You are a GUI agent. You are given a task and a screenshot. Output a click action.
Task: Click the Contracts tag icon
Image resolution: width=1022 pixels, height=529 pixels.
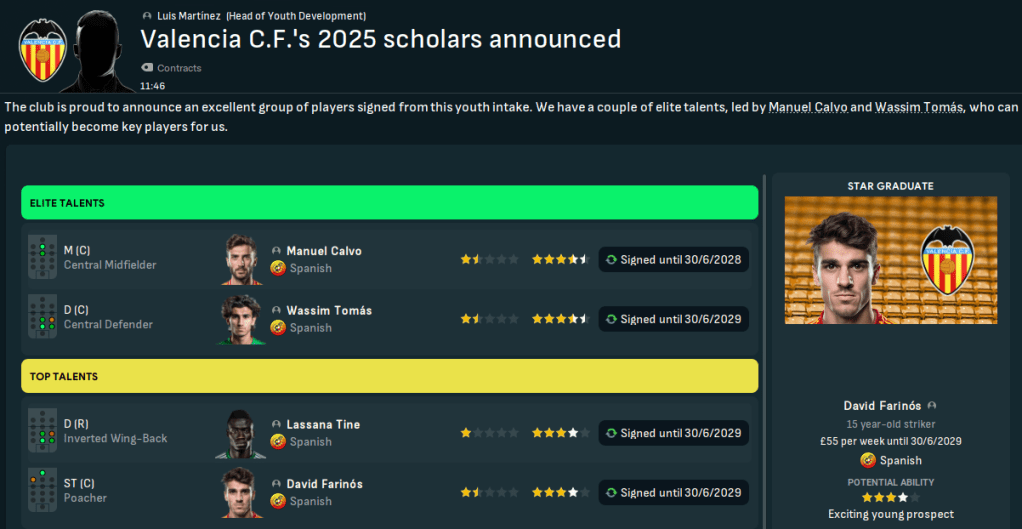[147, 68]
